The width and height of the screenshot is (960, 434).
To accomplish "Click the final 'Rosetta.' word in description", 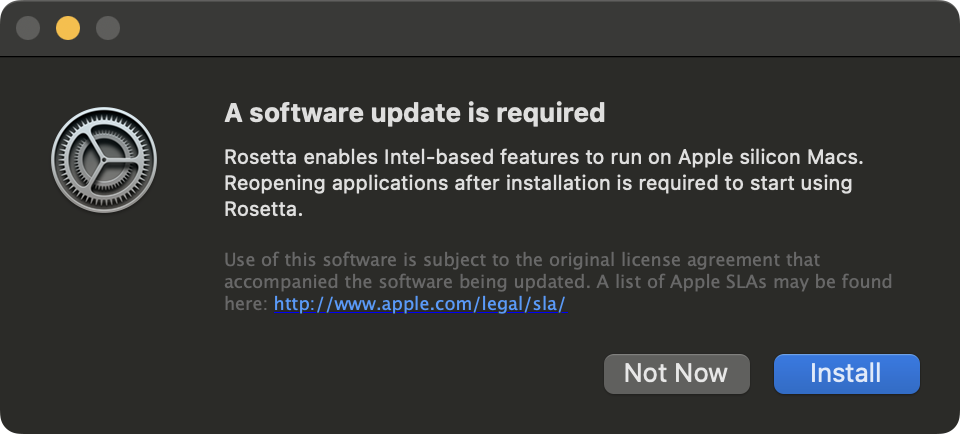I will pos(263,210).
